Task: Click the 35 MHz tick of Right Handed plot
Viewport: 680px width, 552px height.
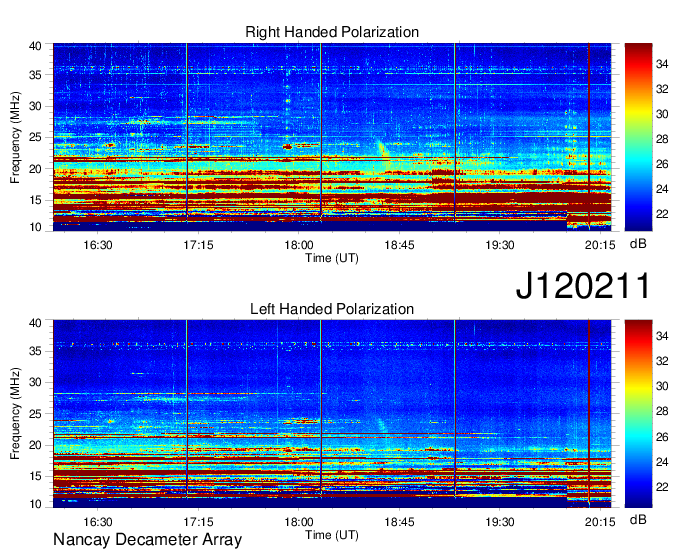Action: pyautogui.click(x=35, y=75)
